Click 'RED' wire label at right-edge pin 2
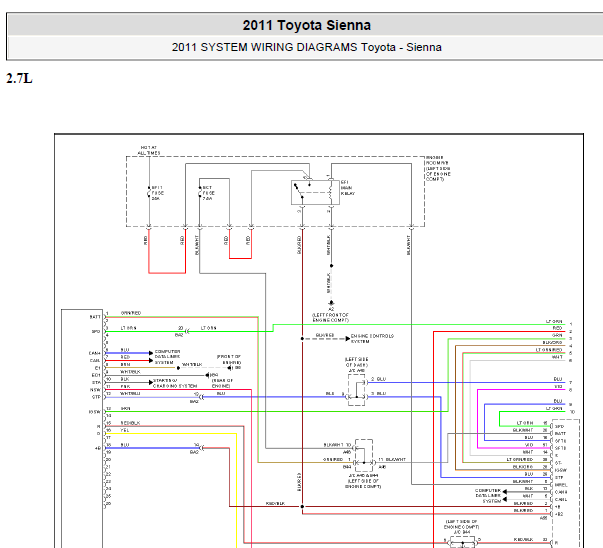This screenshot has width=603, height=548. point(558,328)
